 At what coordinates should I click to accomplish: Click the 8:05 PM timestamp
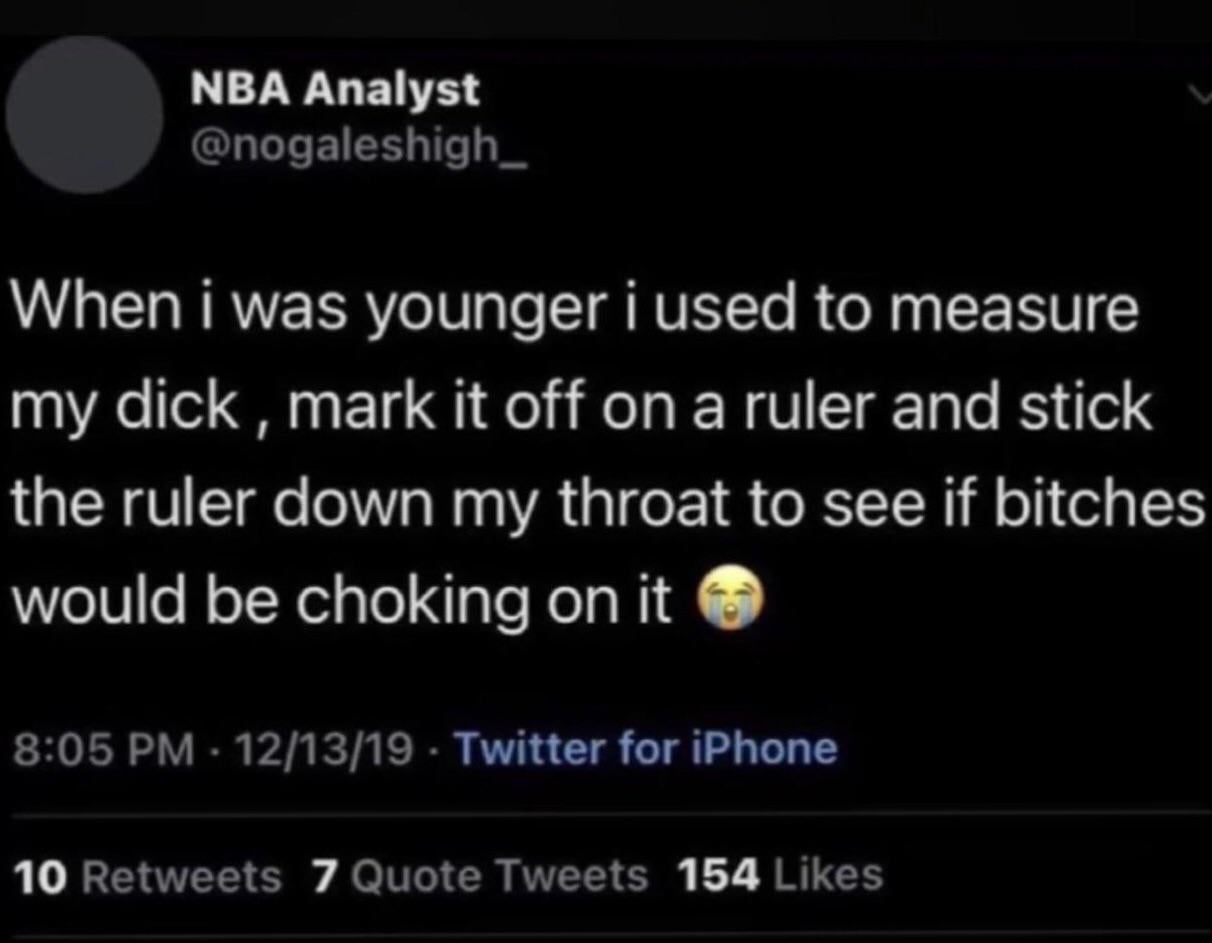click(x=101, y=748)
